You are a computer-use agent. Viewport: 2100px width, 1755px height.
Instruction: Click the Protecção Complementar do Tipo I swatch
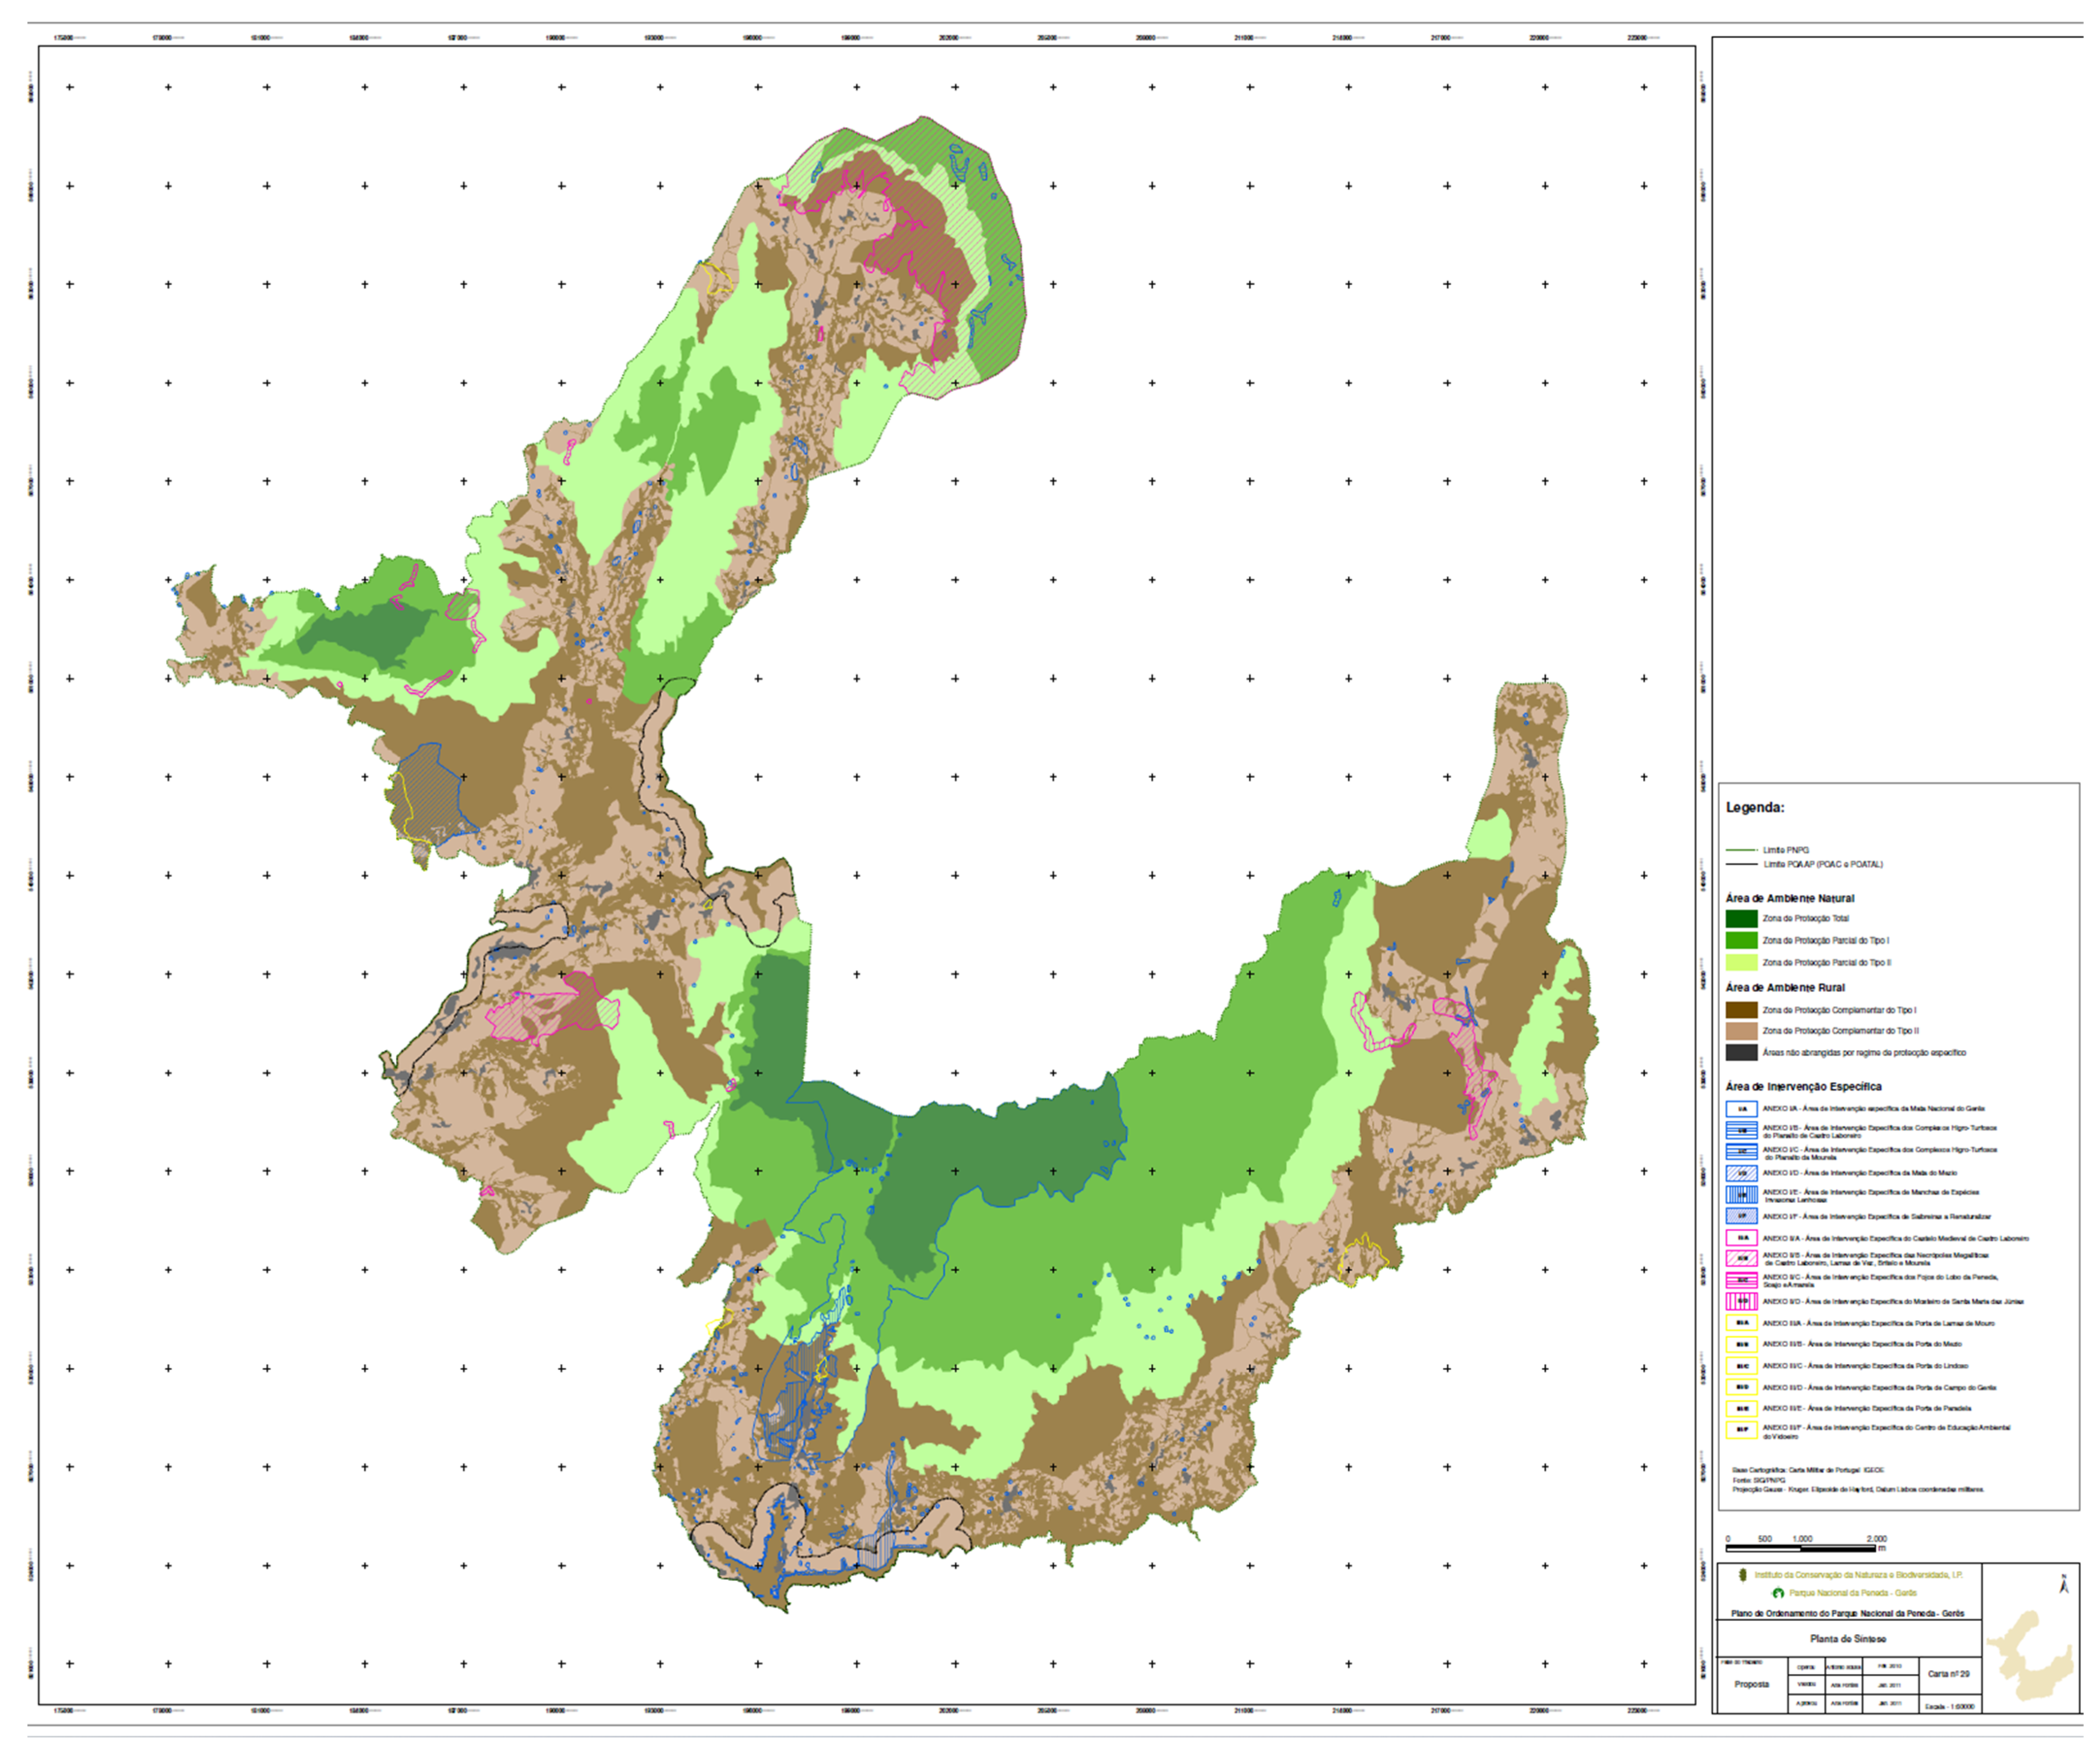click(1741, 1010)
